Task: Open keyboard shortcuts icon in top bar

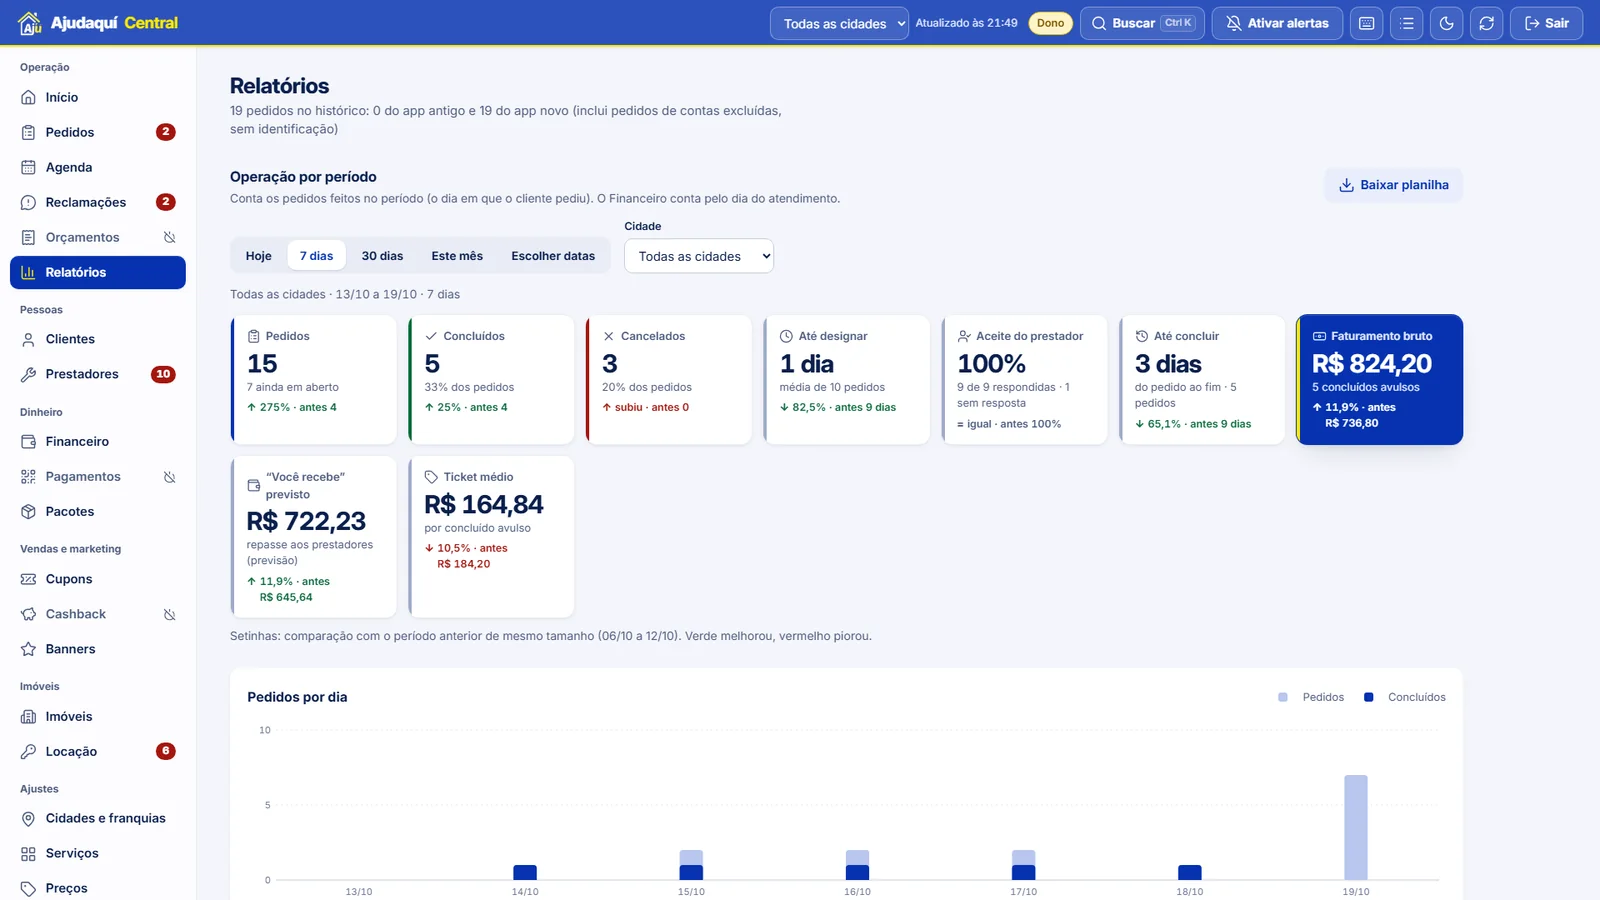Action: point(1366,23)
